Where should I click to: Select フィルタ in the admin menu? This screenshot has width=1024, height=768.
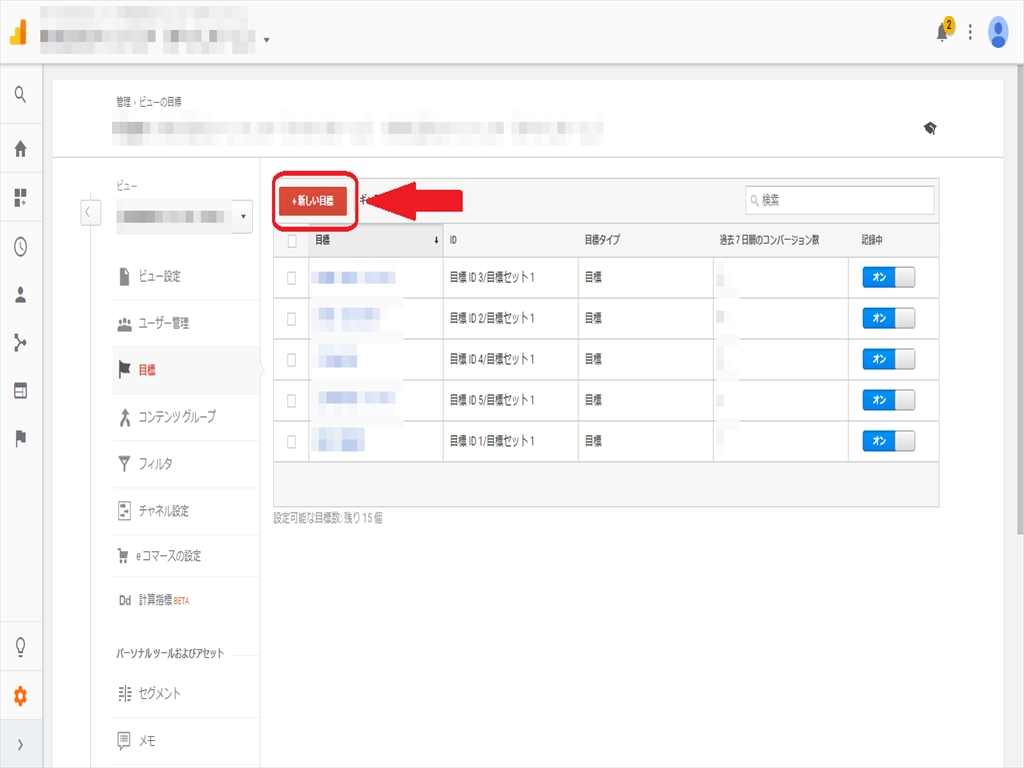tap(155, 464)
